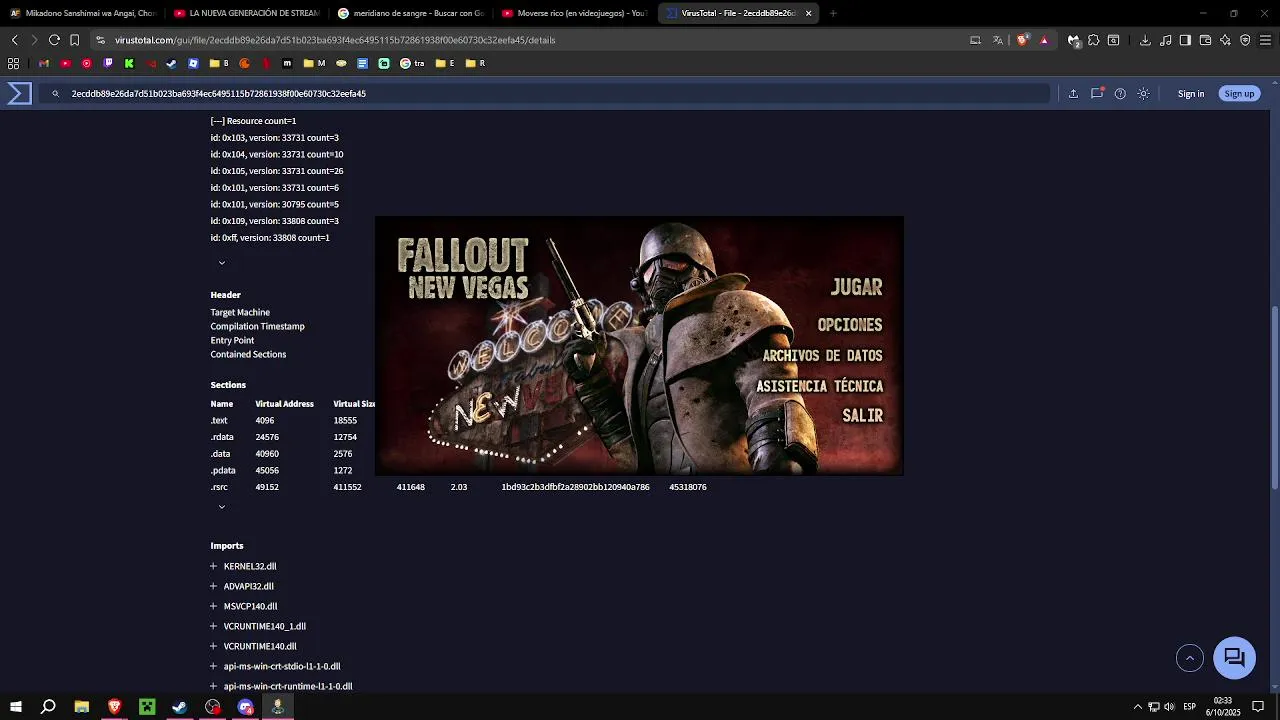Open the browser hamburger main menu
The width and height of the screenshot is (1280, 720).
(x=1265, y=40)
